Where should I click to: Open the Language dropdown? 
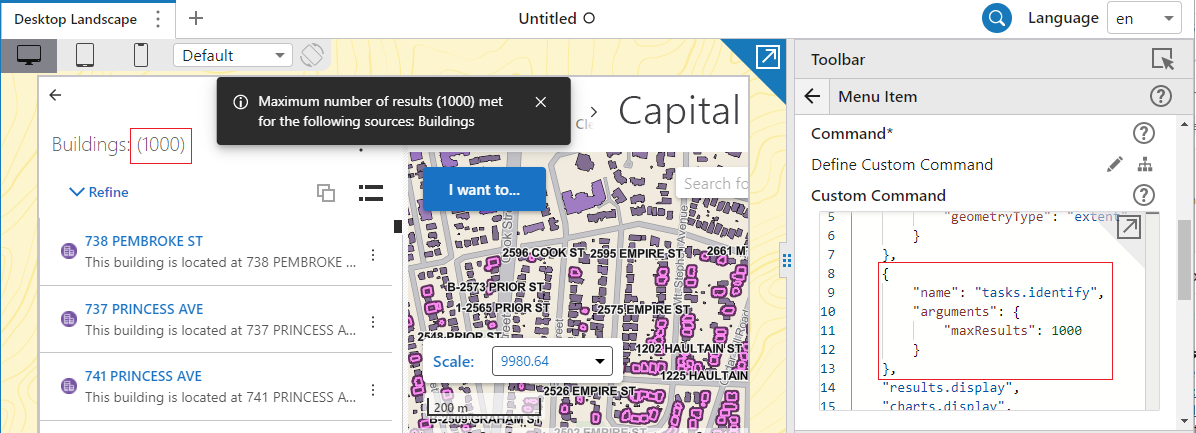(1144, 19)
